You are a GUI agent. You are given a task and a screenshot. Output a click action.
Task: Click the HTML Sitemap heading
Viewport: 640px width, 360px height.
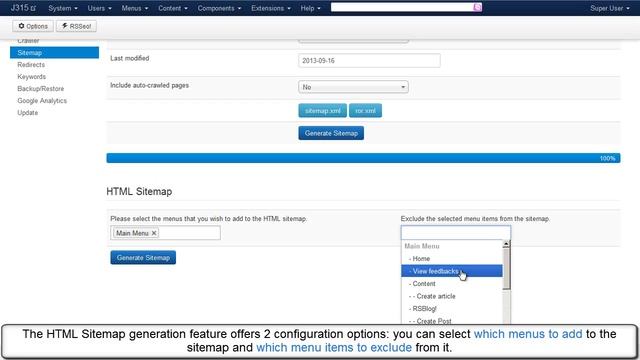139,191
